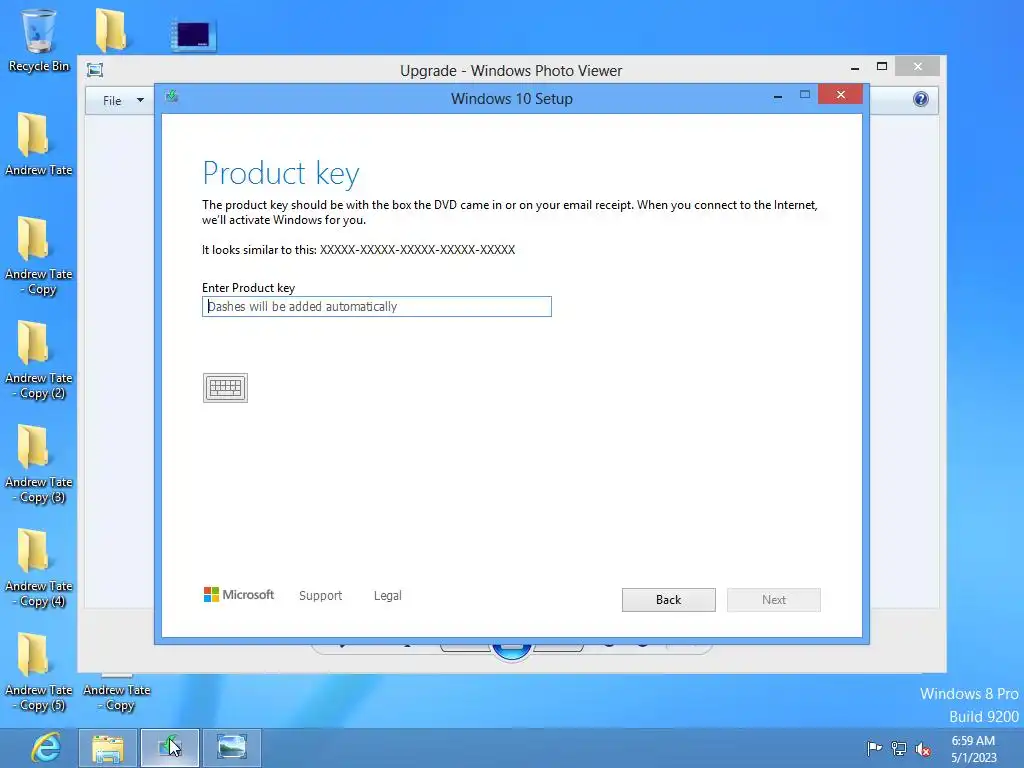1024x768 pixels.
Task: Switch to Windows 10 Setup taskbar button
Action: coord(170,748)
